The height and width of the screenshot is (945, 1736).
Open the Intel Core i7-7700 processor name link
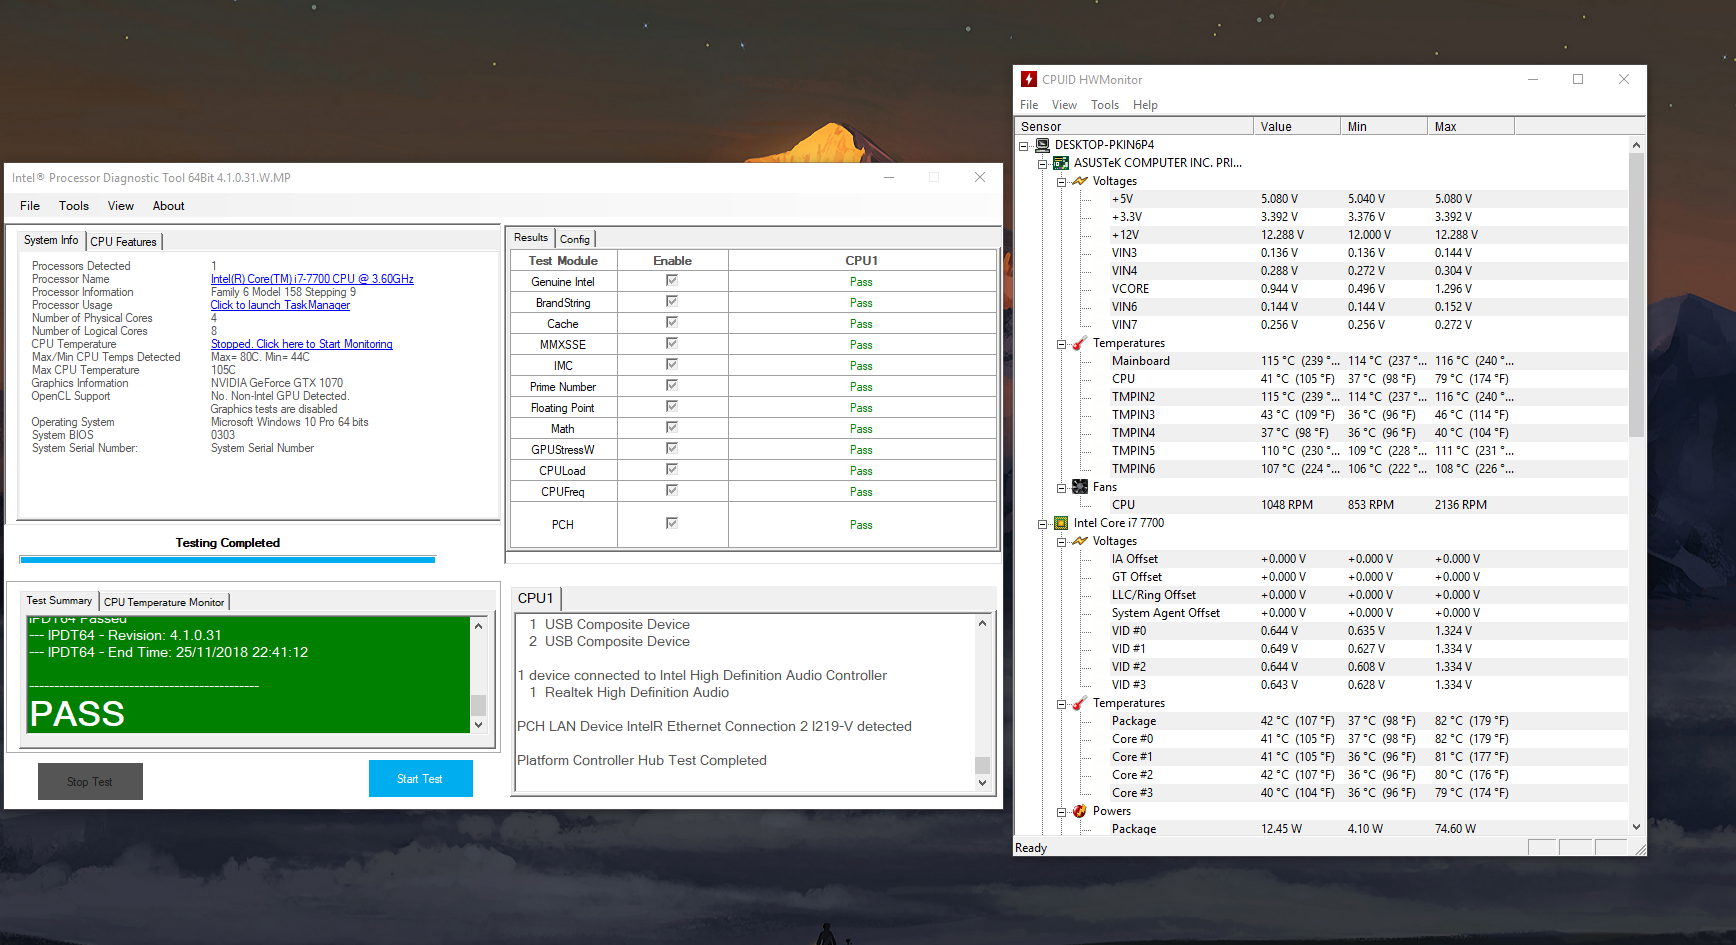click(x=312, y=279)
